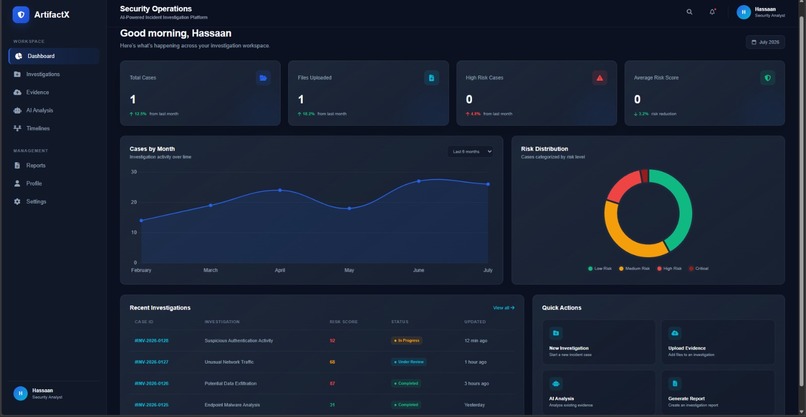806x417 pixels.
Task: Open the Evidence section in sidebar
Action: point(54,92)
